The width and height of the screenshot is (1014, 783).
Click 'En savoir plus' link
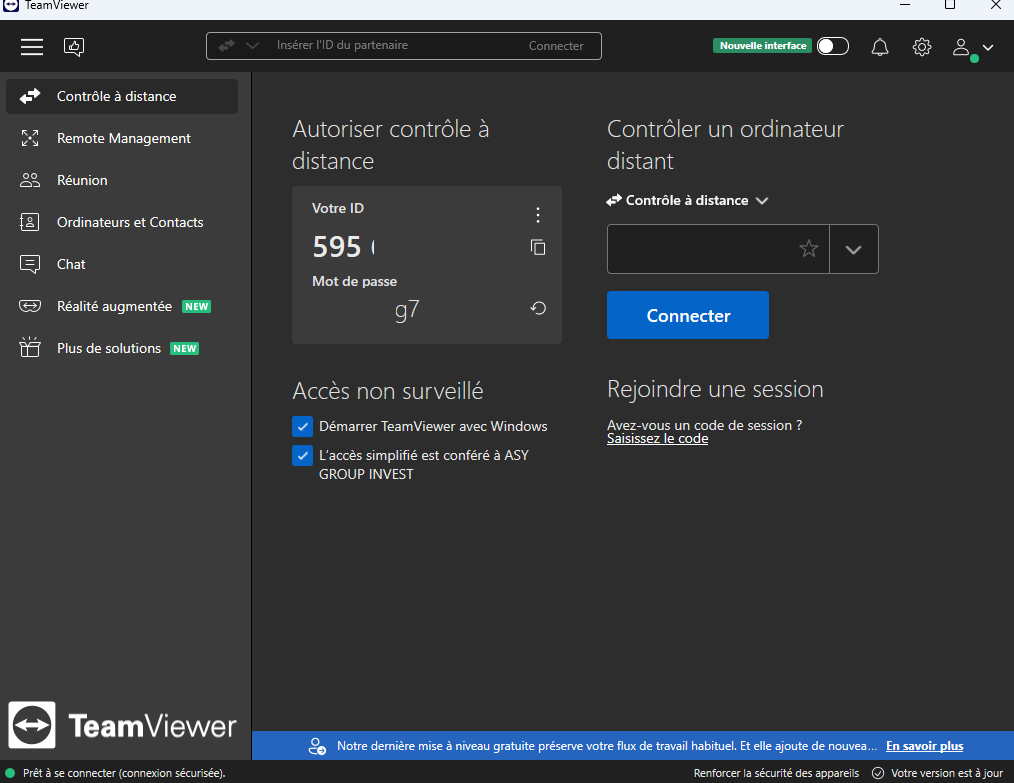pyautogui.click(x=924, y=746)
